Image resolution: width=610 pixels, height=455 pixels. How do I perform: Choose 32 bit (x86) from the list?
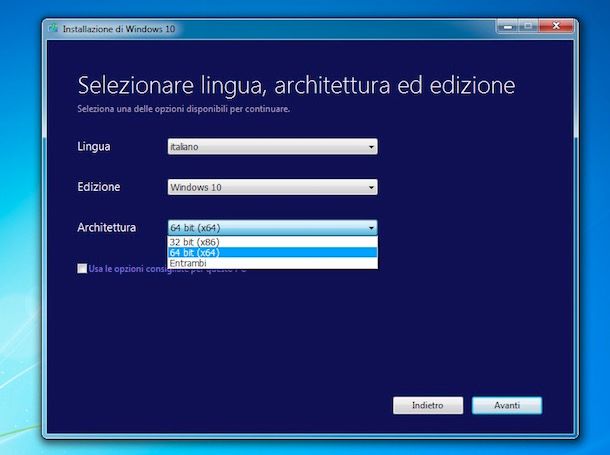(272, 242)
